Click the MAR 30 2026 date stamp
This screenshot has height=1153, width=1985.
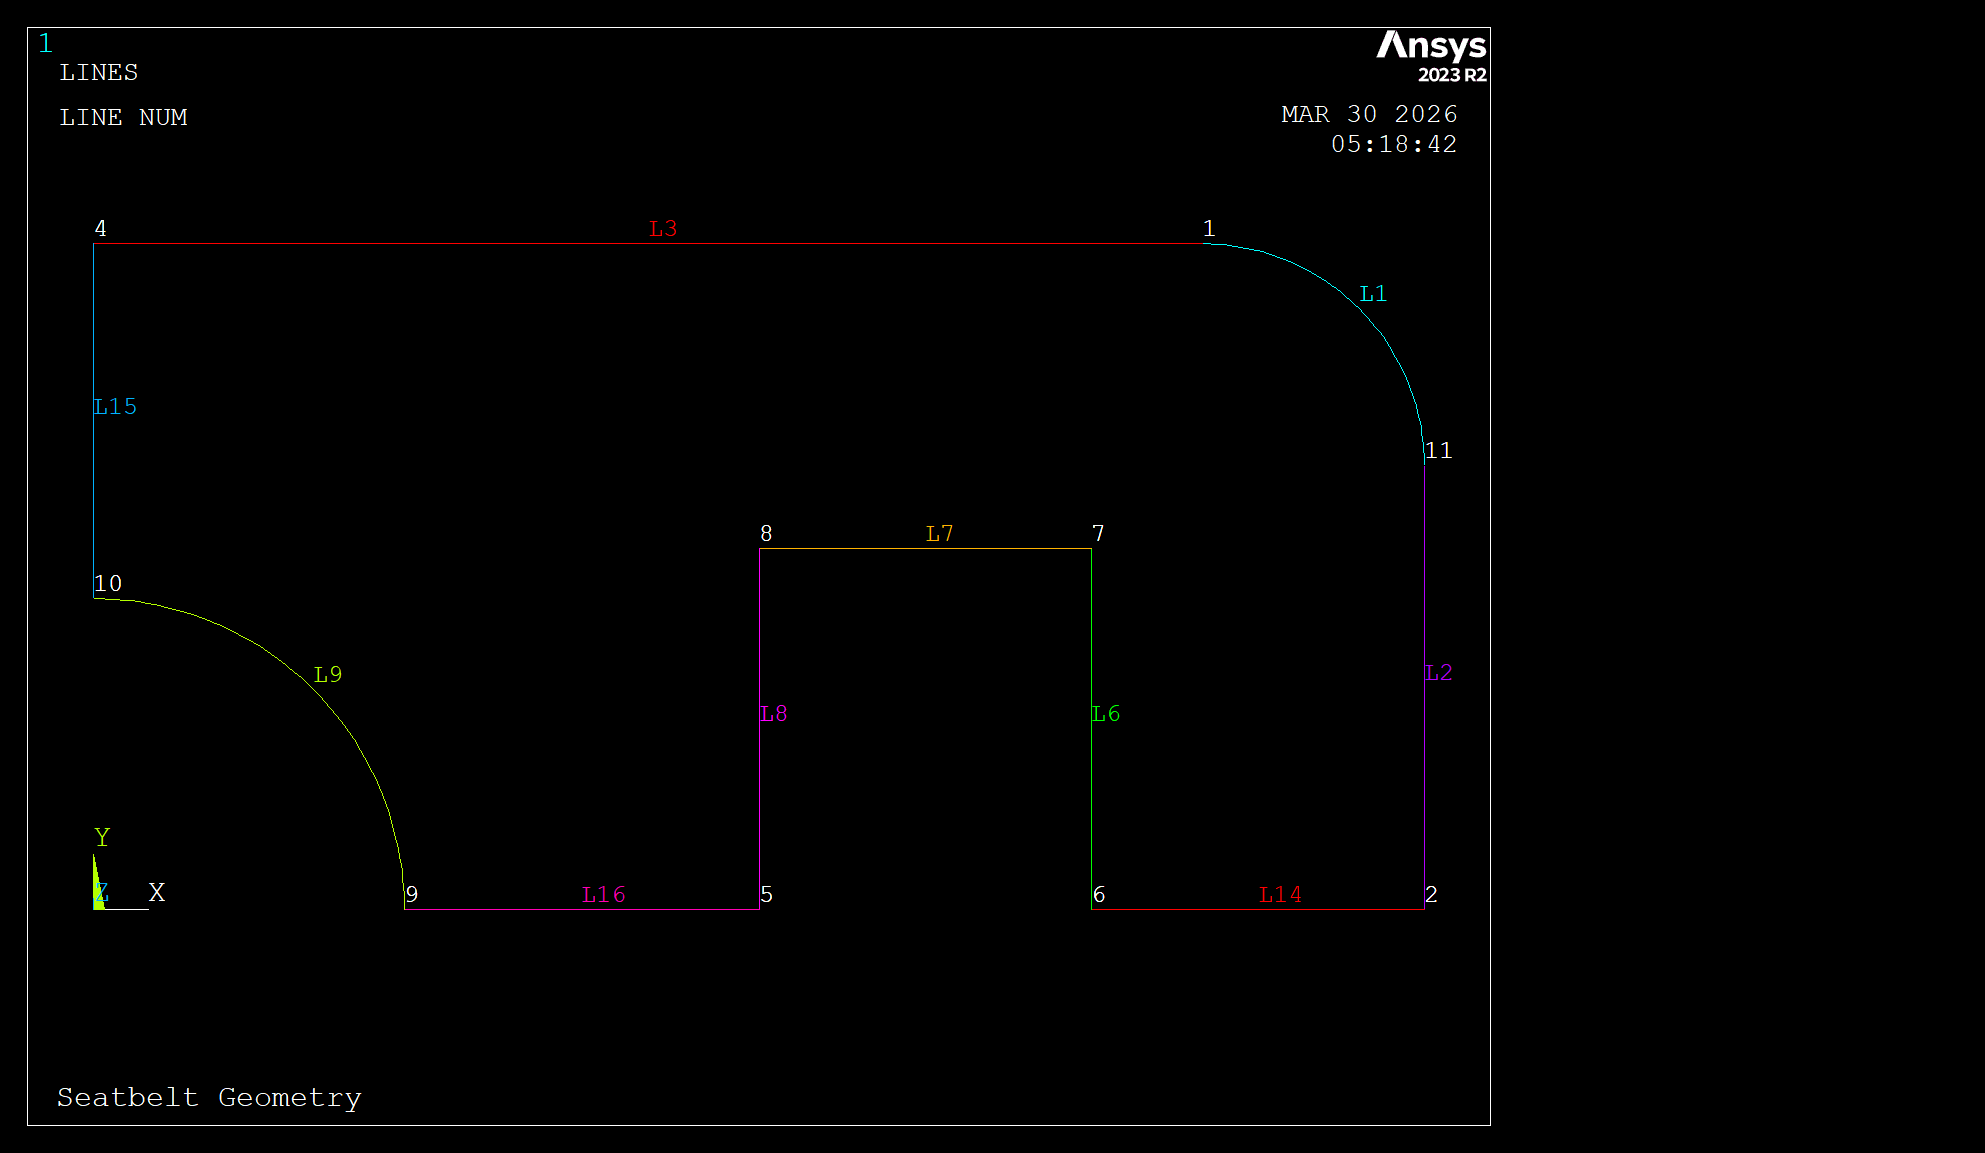pyautogui.click(x=1369, y=115)
